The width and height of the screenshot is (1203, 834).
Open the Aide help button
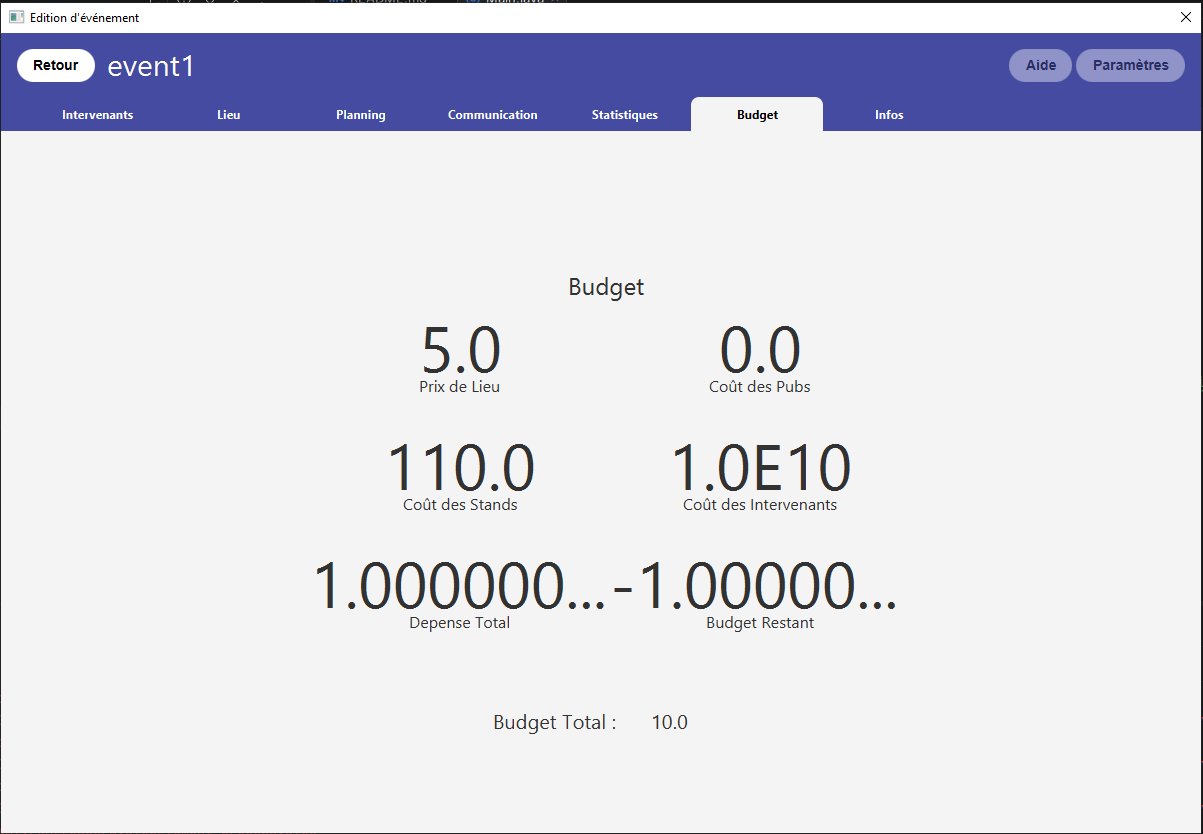(x=1041, y=66)
